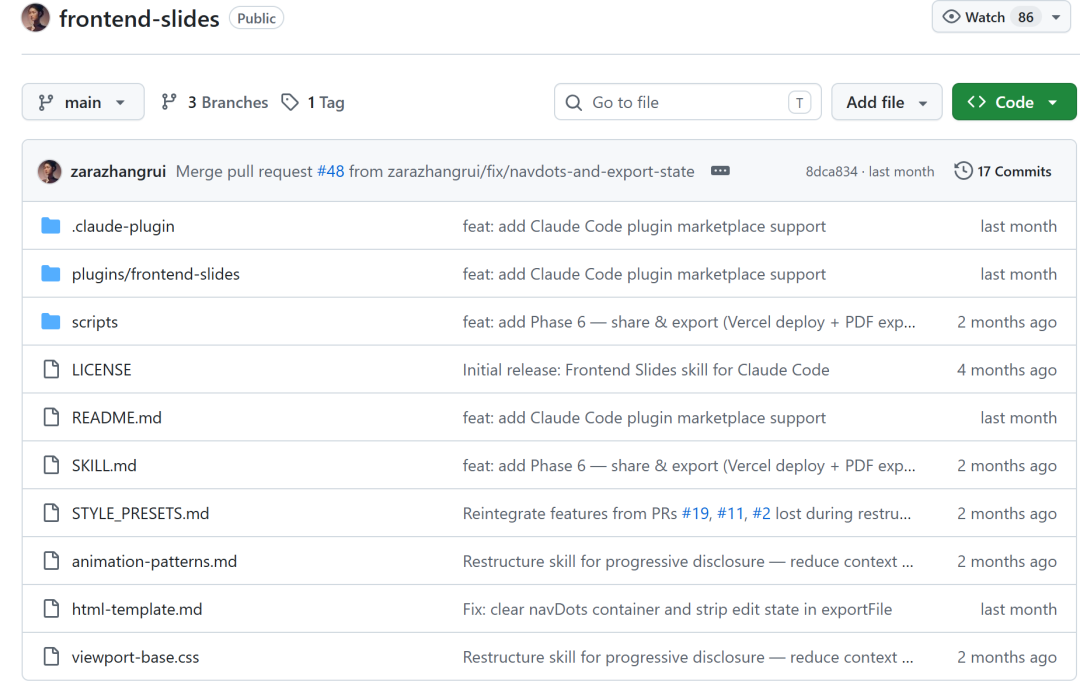Screen dimensions: 1080x682
Task: Click the repository owner avatar beside frontend-slides
Action: (x=35, y=18)
